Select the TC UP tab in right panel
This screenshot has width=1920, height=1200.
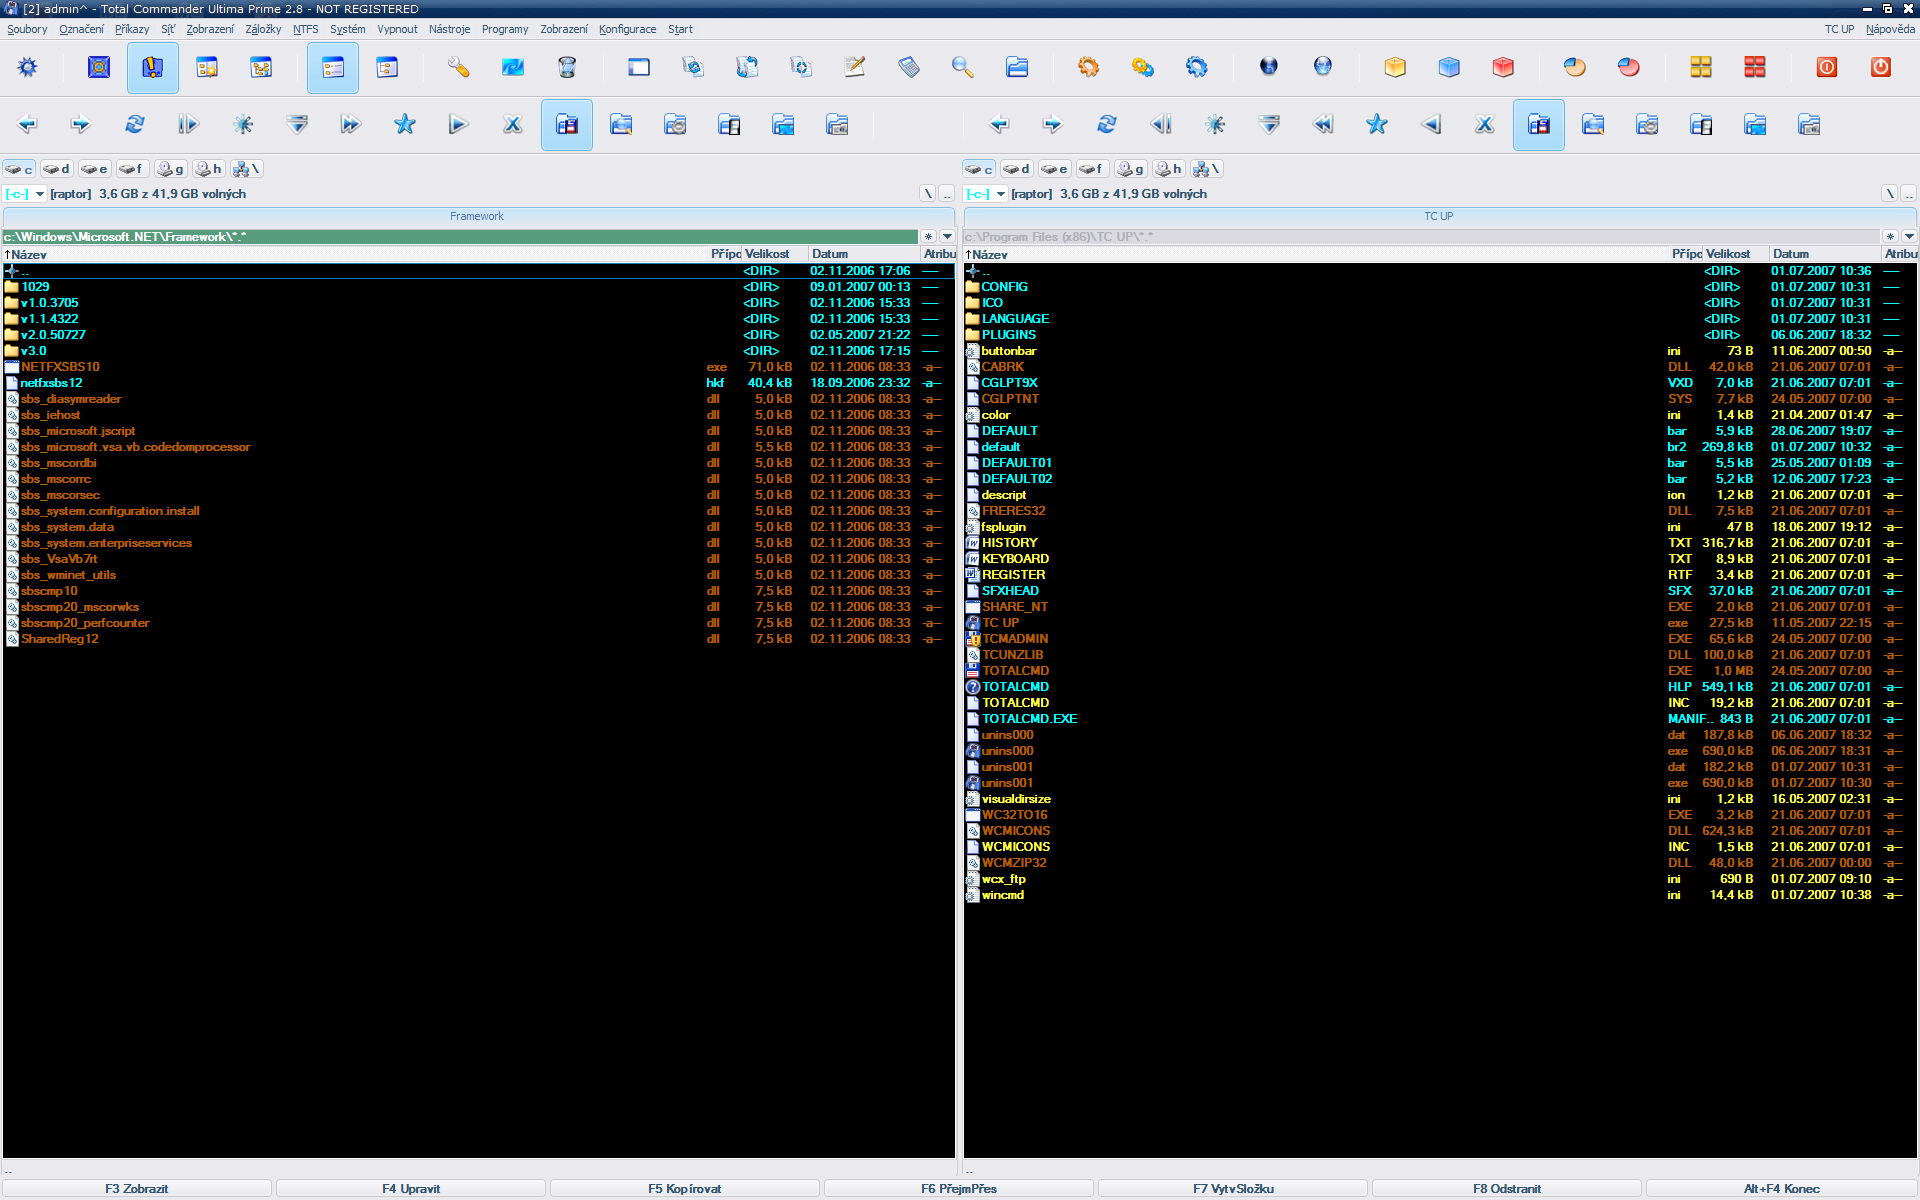(x=1439, y=216)
